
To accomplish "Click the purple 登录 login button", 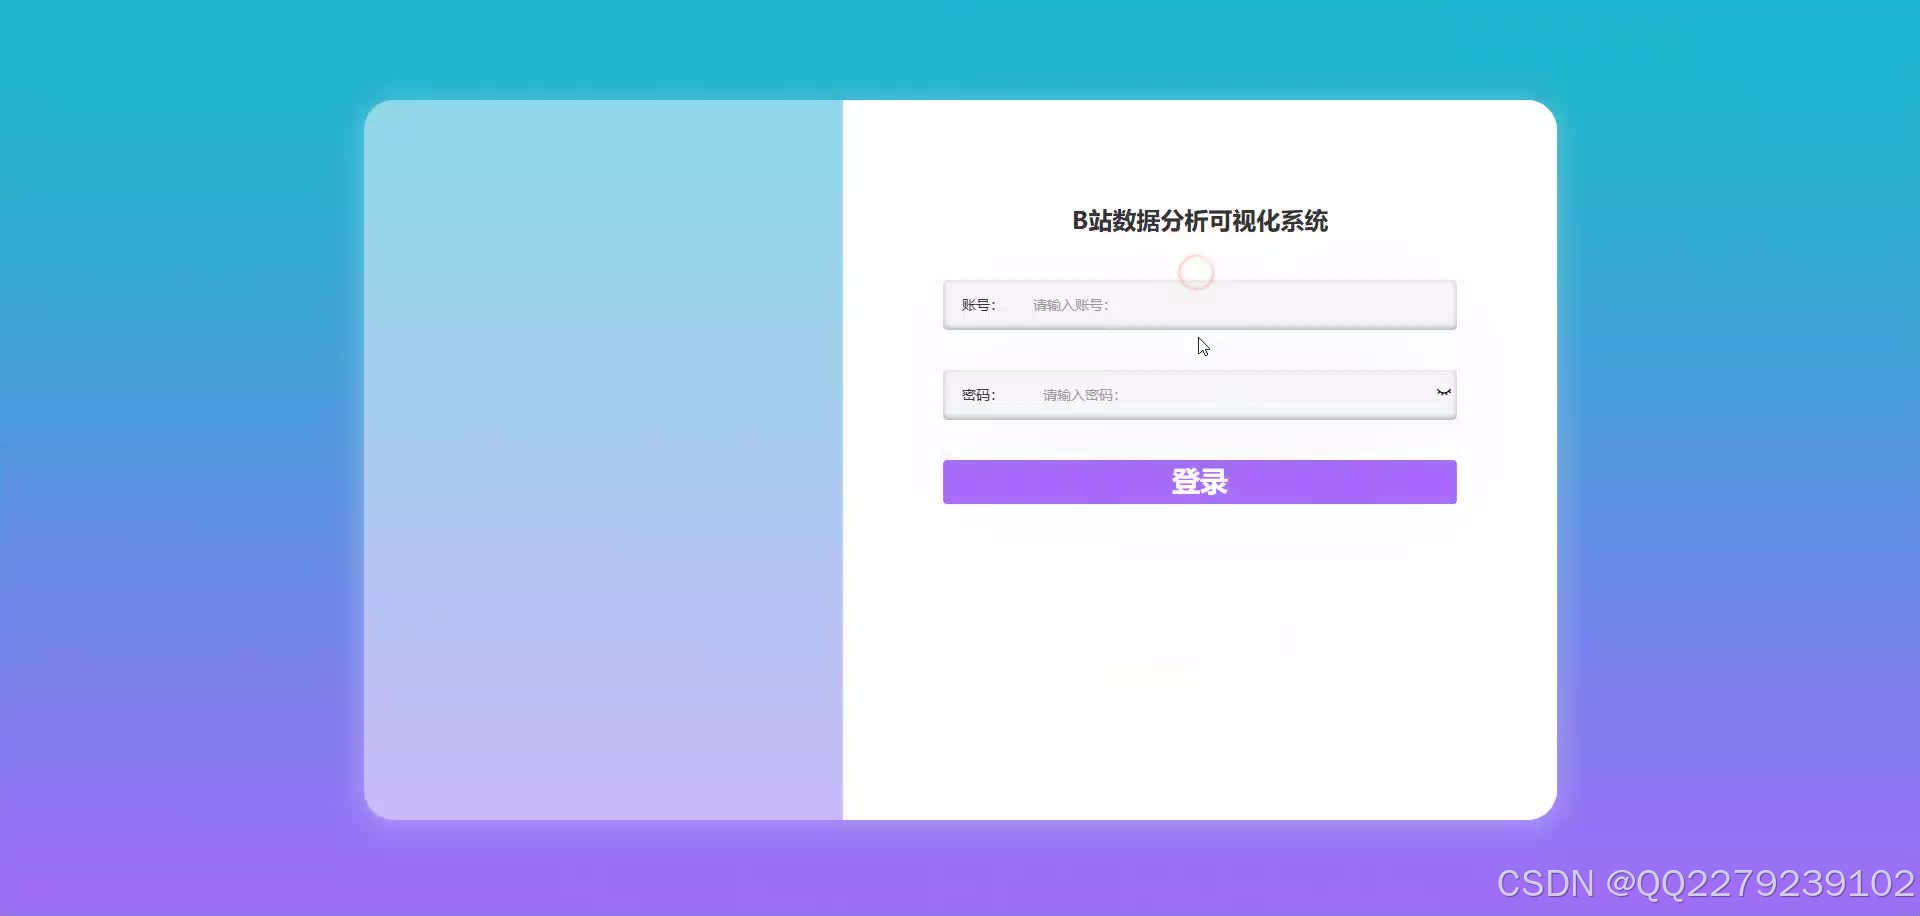I will tap(1199, 481).
